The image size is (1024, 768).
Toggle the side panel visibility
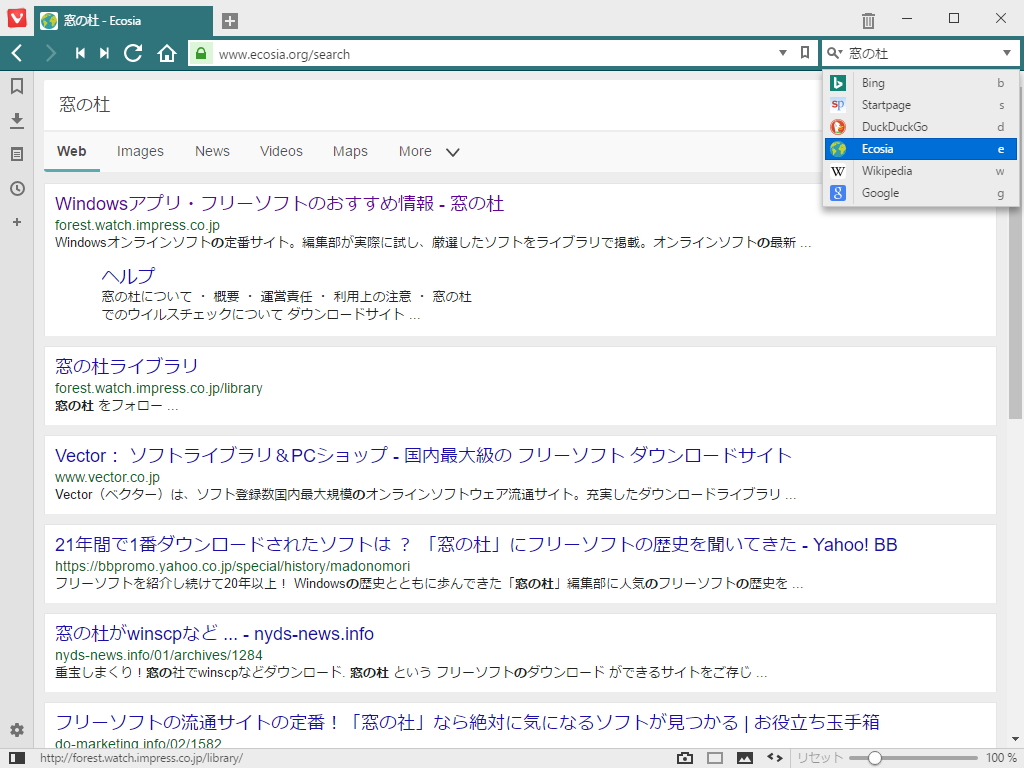[712, 758]
